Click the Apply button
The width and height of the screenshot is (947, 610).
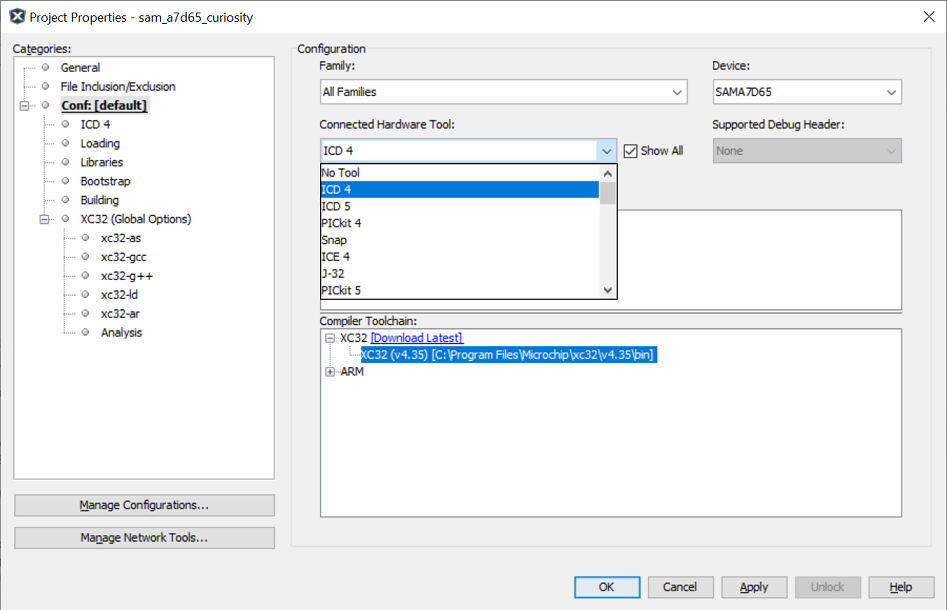point(754,587)
